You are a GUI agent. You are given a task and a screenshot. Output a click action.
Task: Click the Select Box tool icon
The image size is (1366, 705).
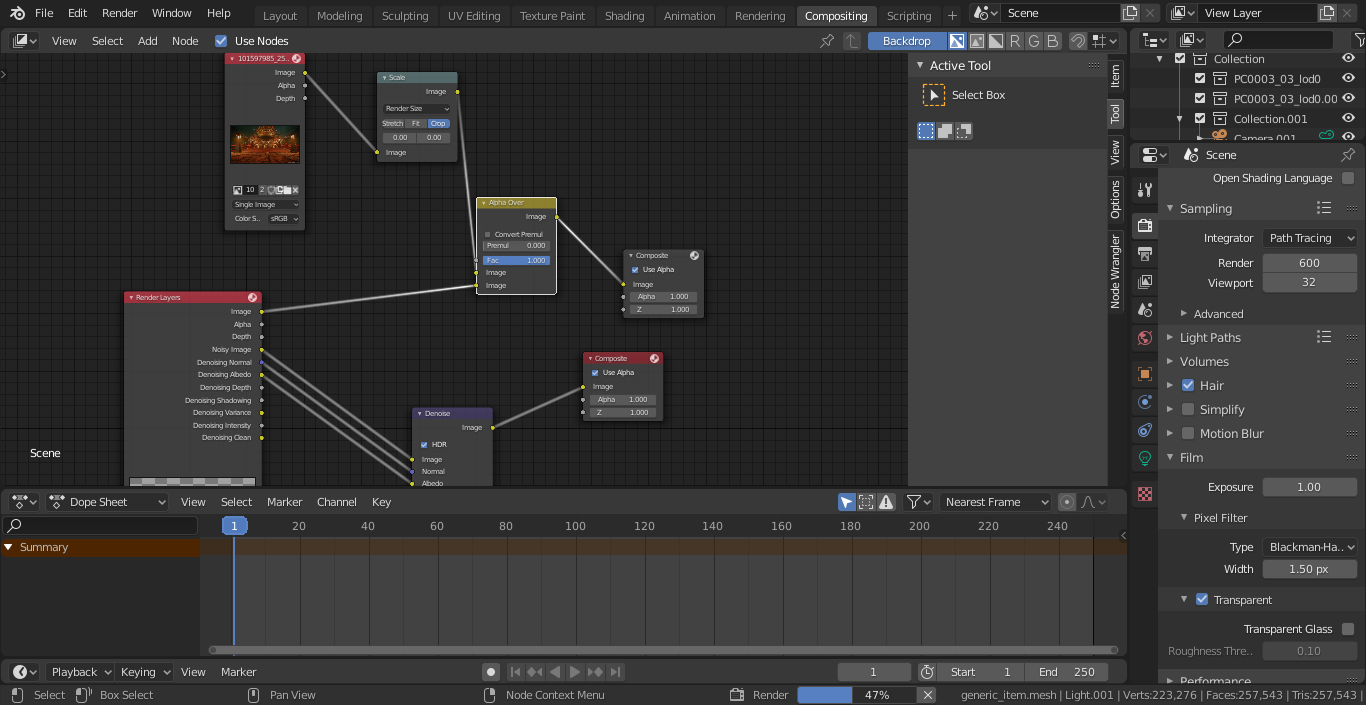(x=933, y=95)
